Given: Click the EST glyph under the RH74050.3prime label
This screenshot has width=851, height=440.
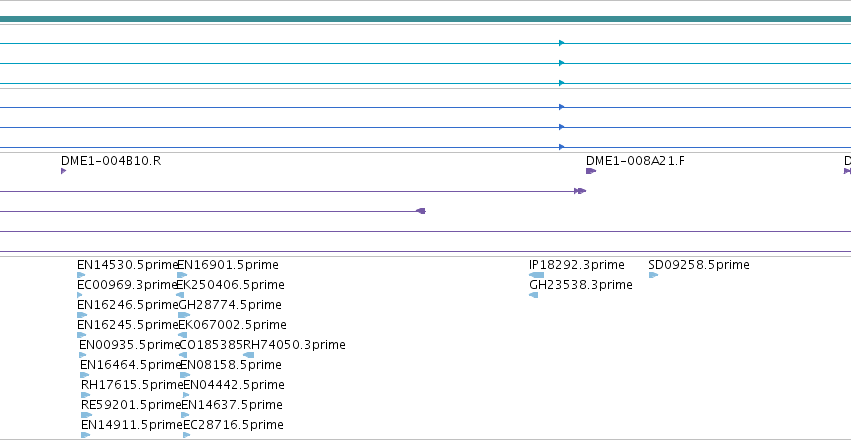Looking at the screenshot, I should 249,355.
